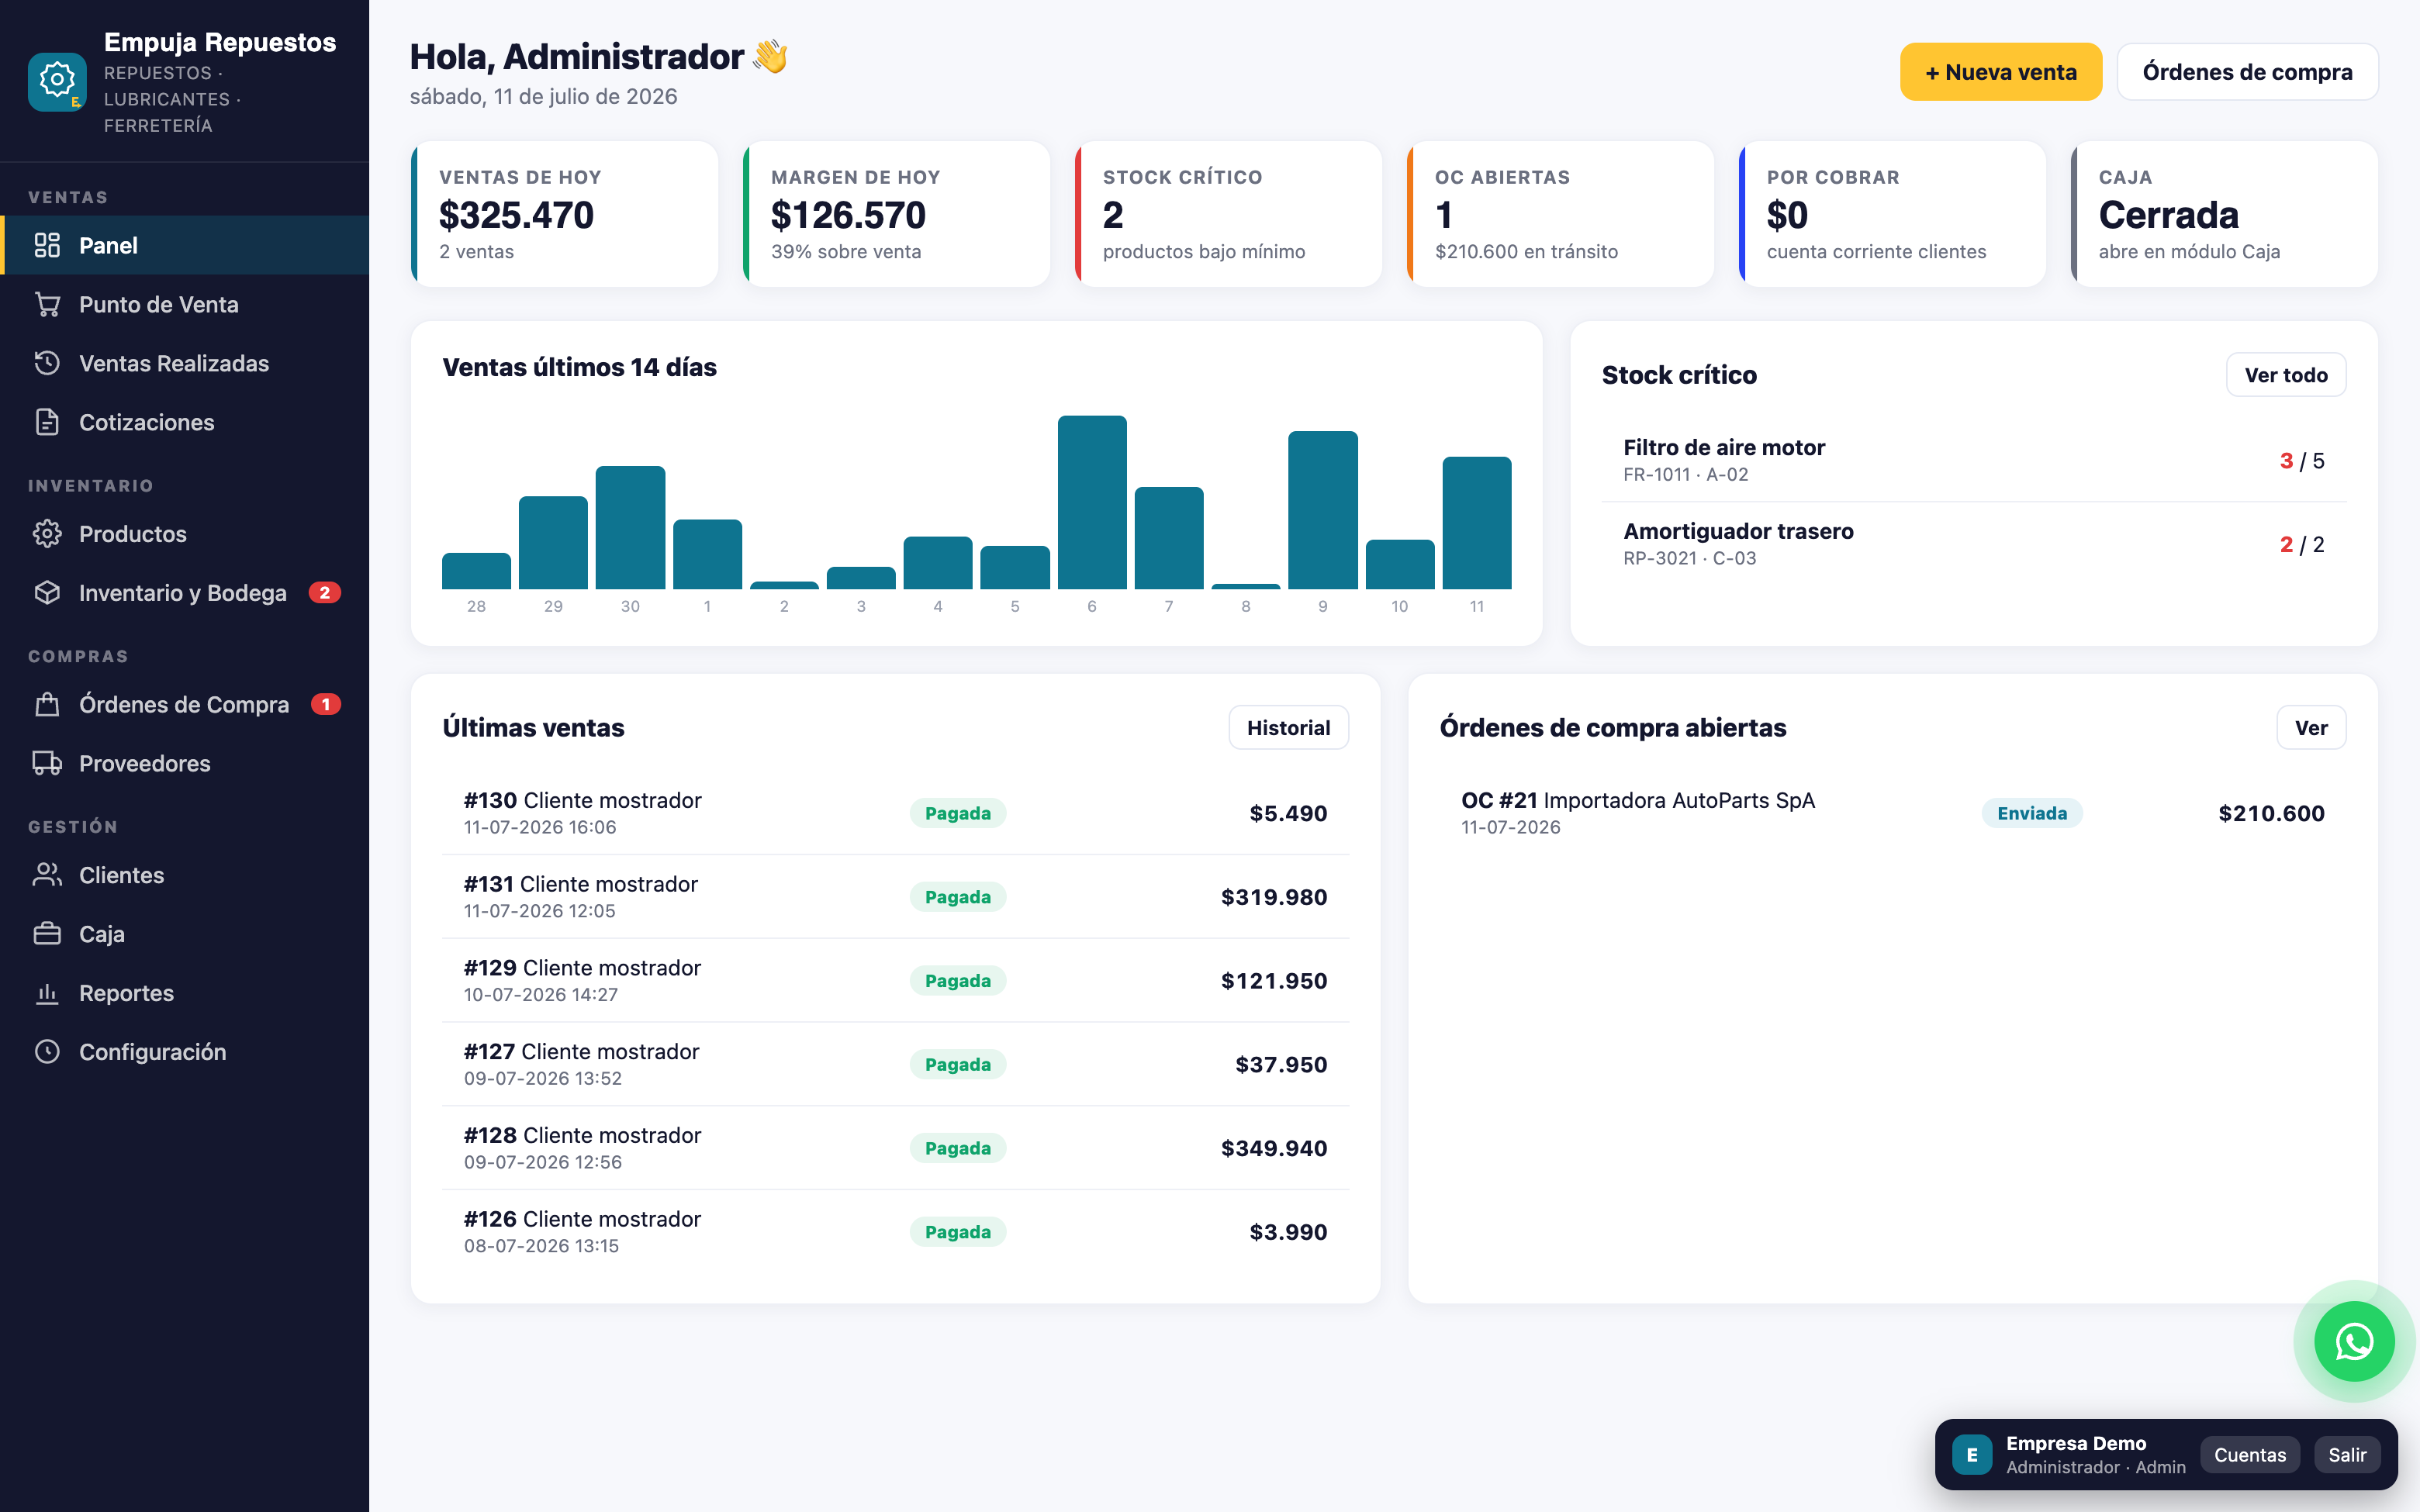This screenshot has height=1512, width=2420.
Task: Click the Empresa Demo account name
Action: (x=2076, y=1443)
